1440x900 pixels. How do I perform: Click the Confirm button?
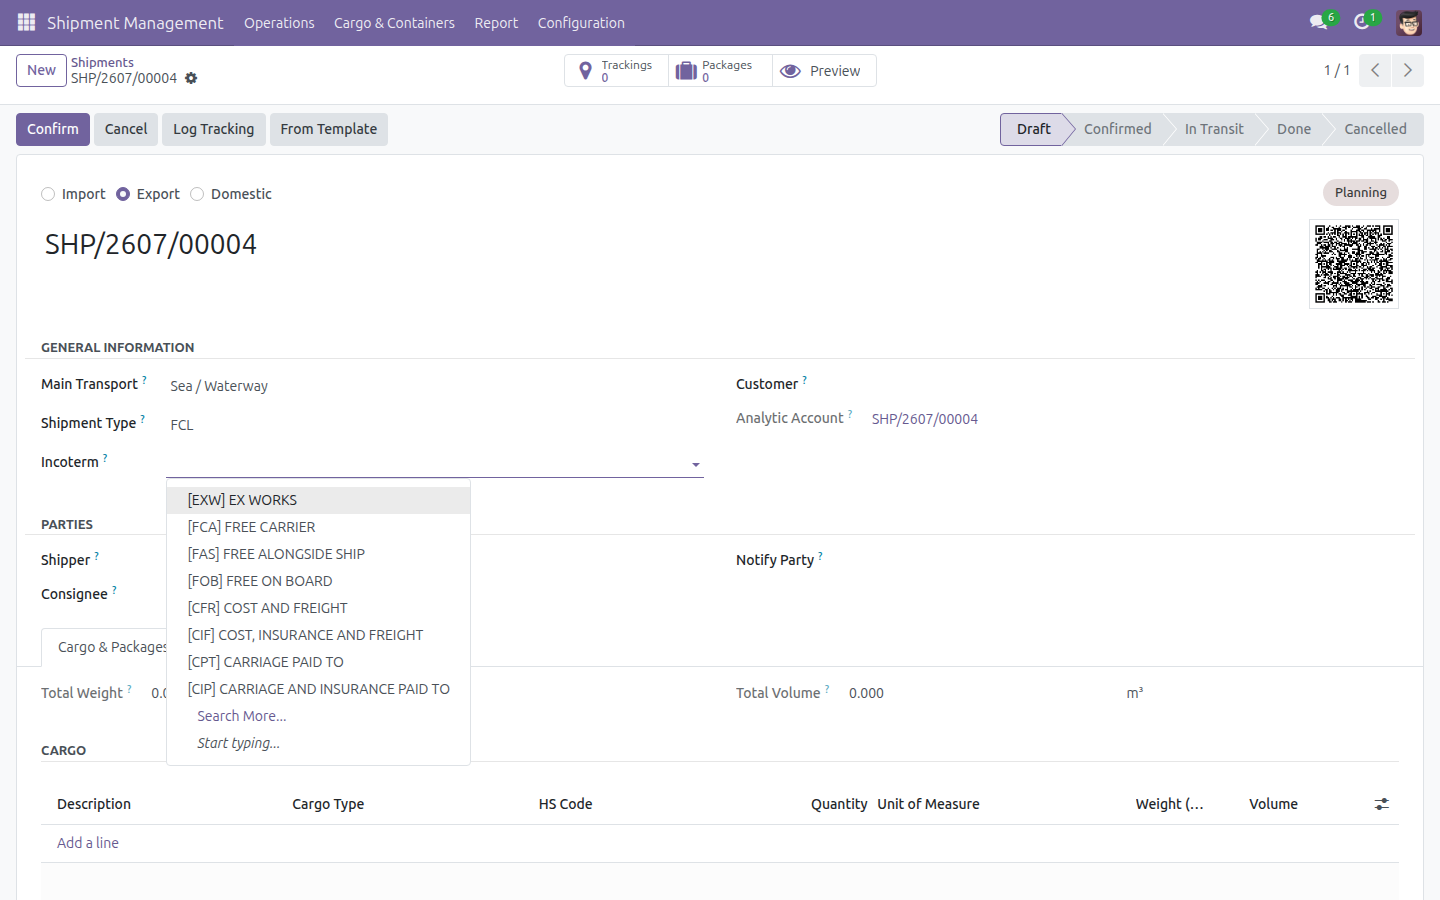53,129
